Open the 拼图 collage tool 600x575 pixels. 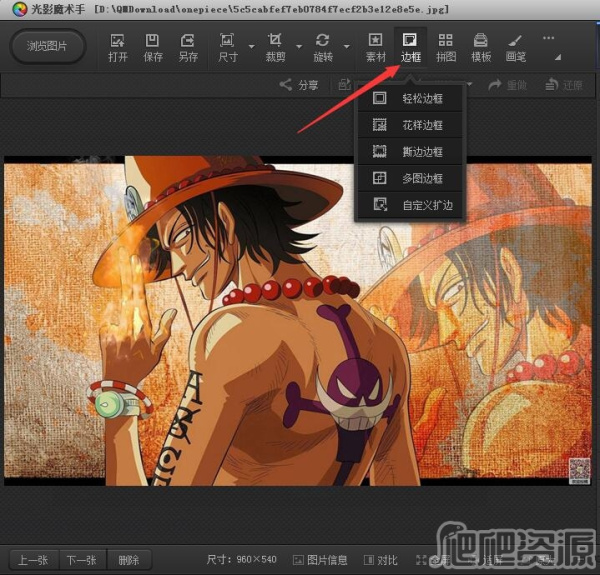[x=446, y=48]
